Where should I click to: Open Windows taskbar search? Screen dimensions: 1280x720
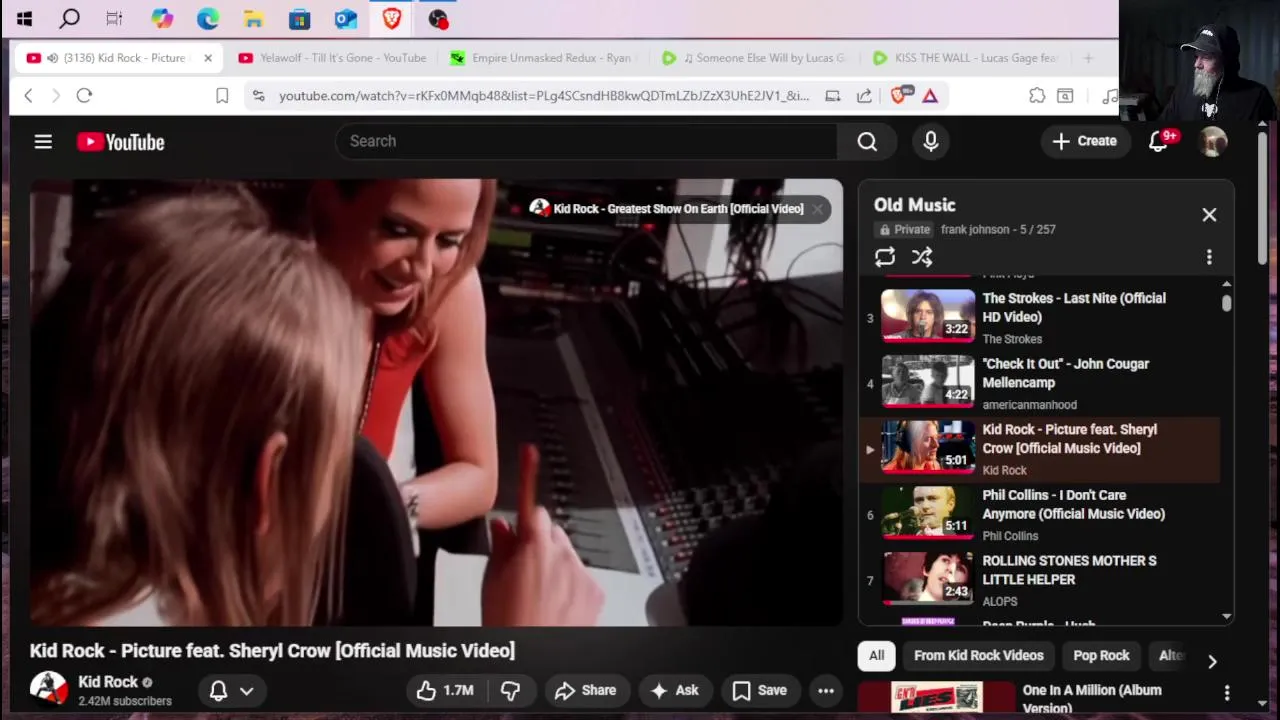click(69, 18)
